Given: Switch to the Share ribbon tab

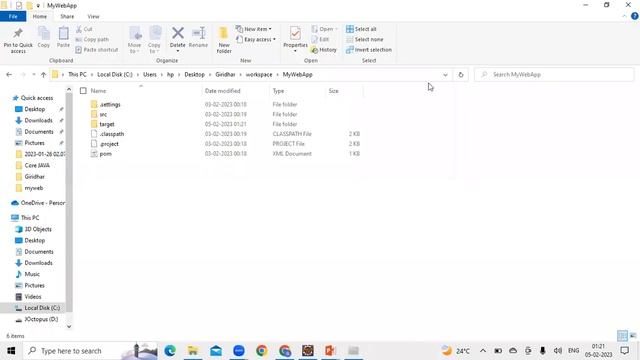Looking at the screenshot, I should [67, 16].
